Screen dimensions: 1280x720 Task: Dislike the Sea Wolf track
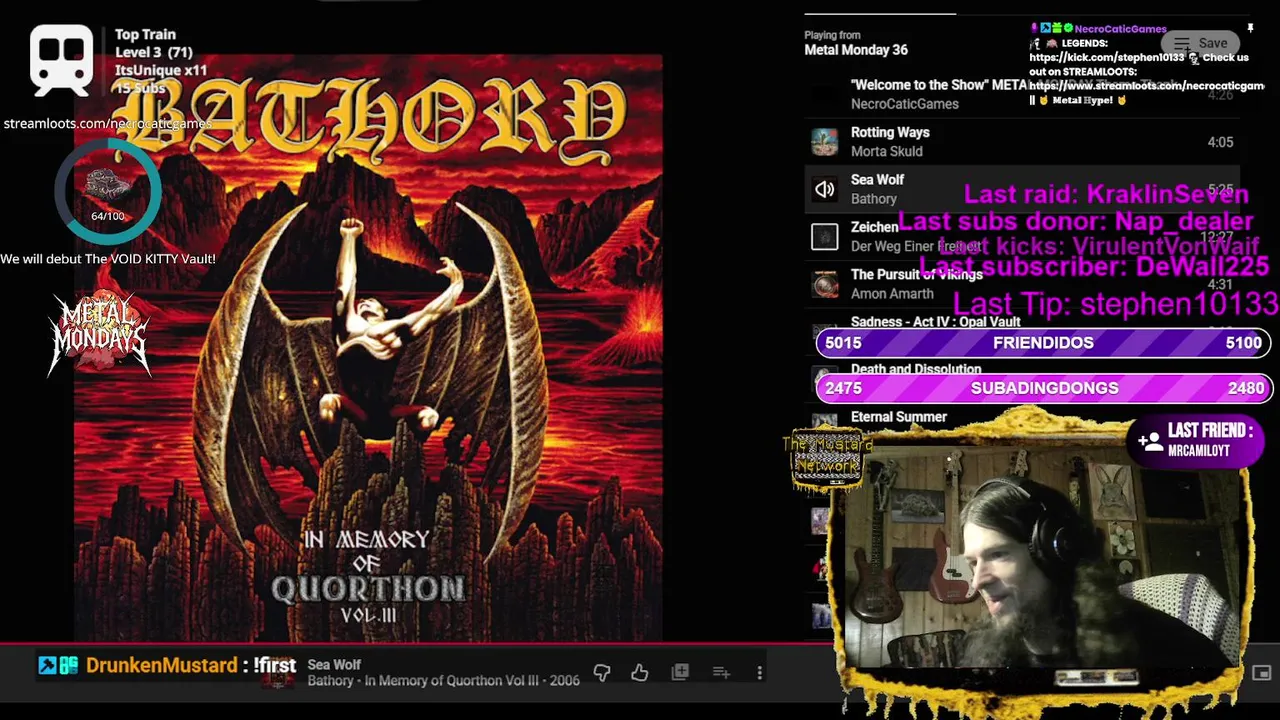[602, 673]
